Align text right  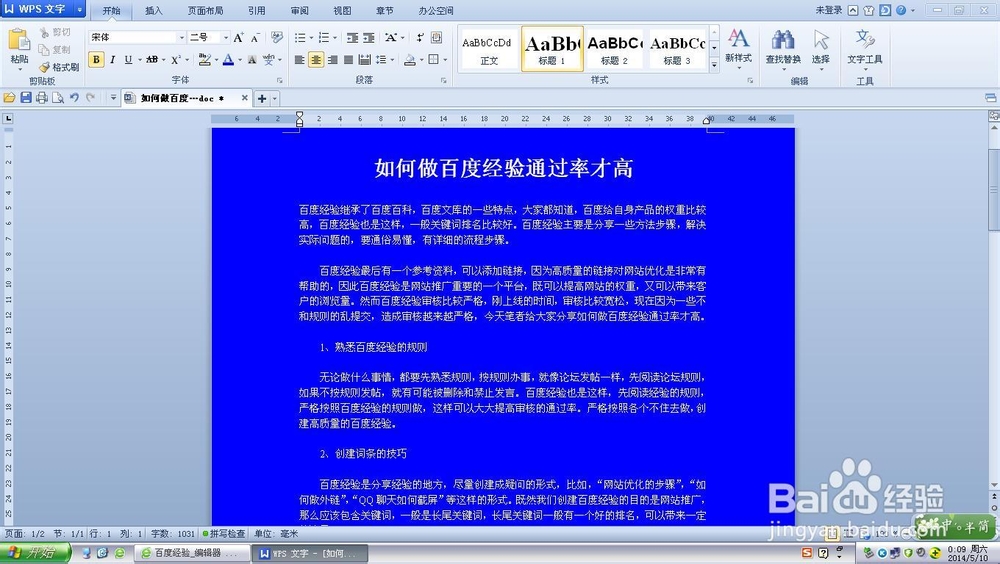(332, 59)
